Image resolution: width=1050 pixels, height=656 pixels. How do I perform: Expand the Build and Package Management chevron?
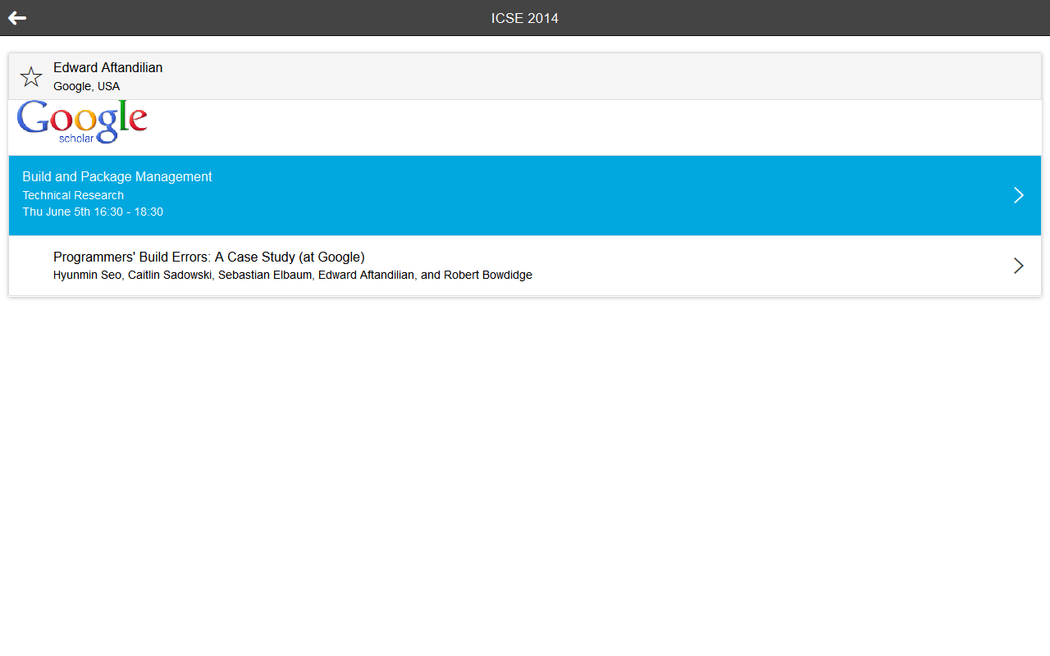click(x=1018, y=195)
